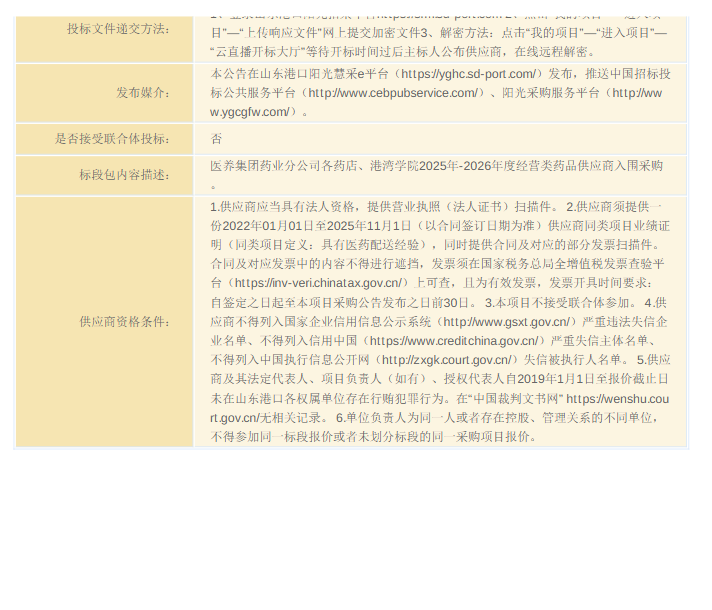Select the 是否接受联合体投标 label
Viewport: 712px width, 610px height.
111,139
